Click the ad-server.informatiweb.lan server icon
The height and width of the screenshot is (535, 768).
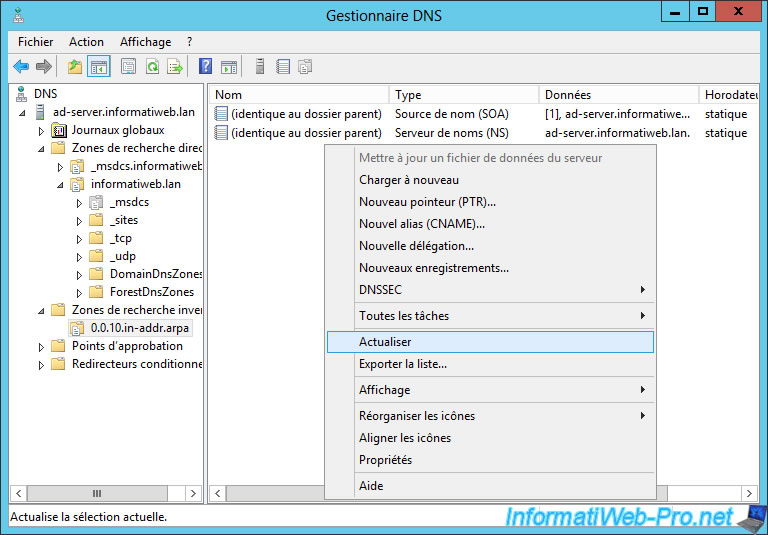tap(40, 112)
